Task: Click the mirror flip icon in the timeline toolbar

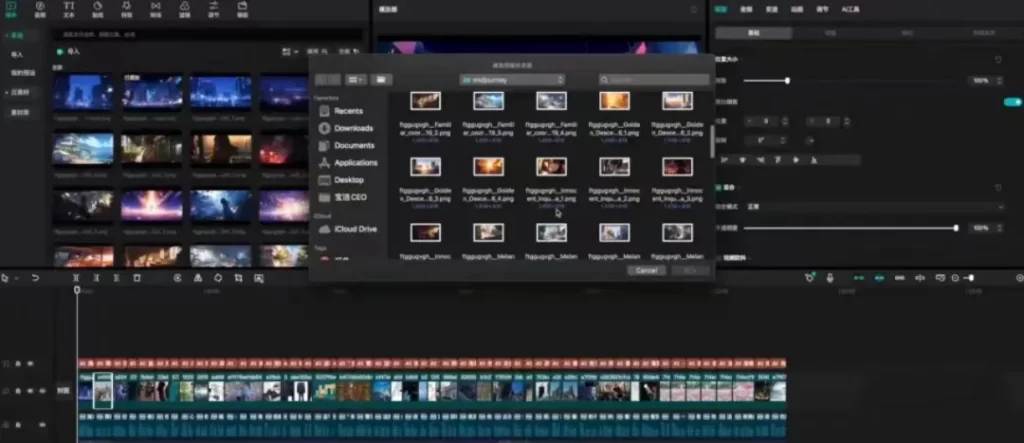Action: pyautogui.click(x=198, y=278)
